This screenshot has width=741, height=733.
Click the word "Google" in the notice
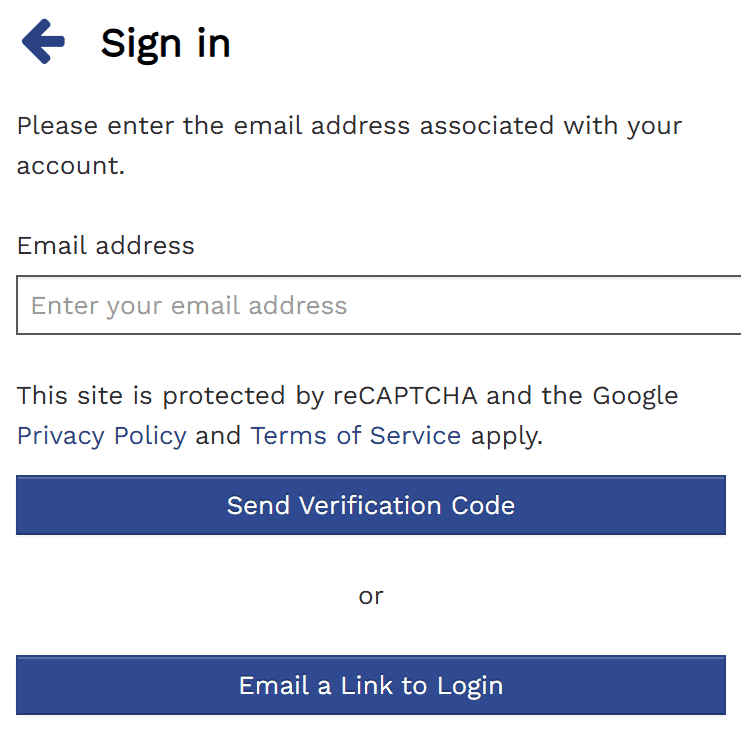coord(635,396)
